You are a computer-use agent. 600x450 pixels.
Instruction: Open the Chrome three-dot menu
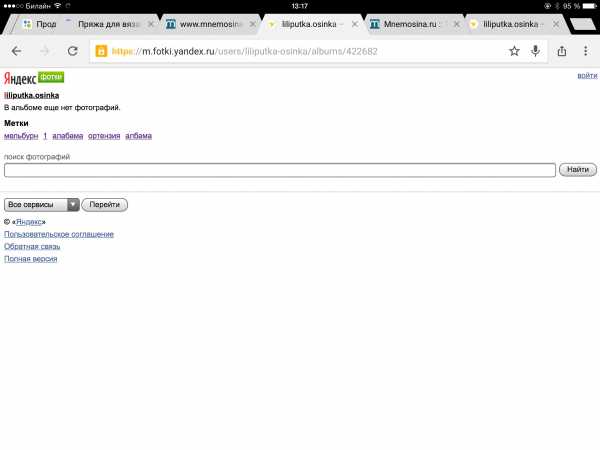coord(586,51)
